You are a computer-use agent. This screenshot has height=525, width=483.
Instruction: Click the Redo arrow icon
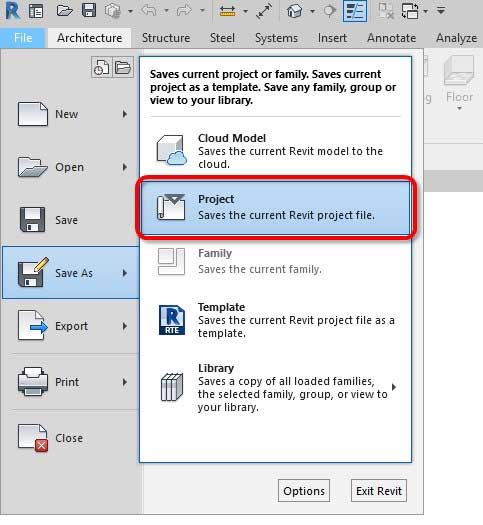click(x=184, y=11)
